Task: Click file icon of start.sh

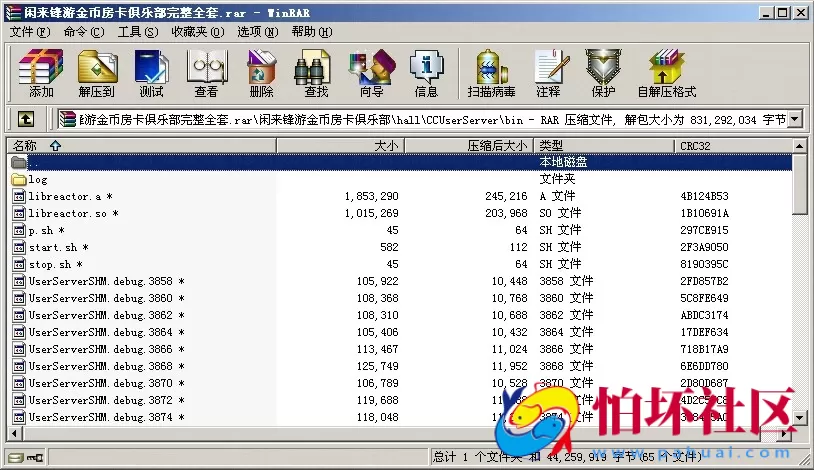Action: [x=19, y=247]
